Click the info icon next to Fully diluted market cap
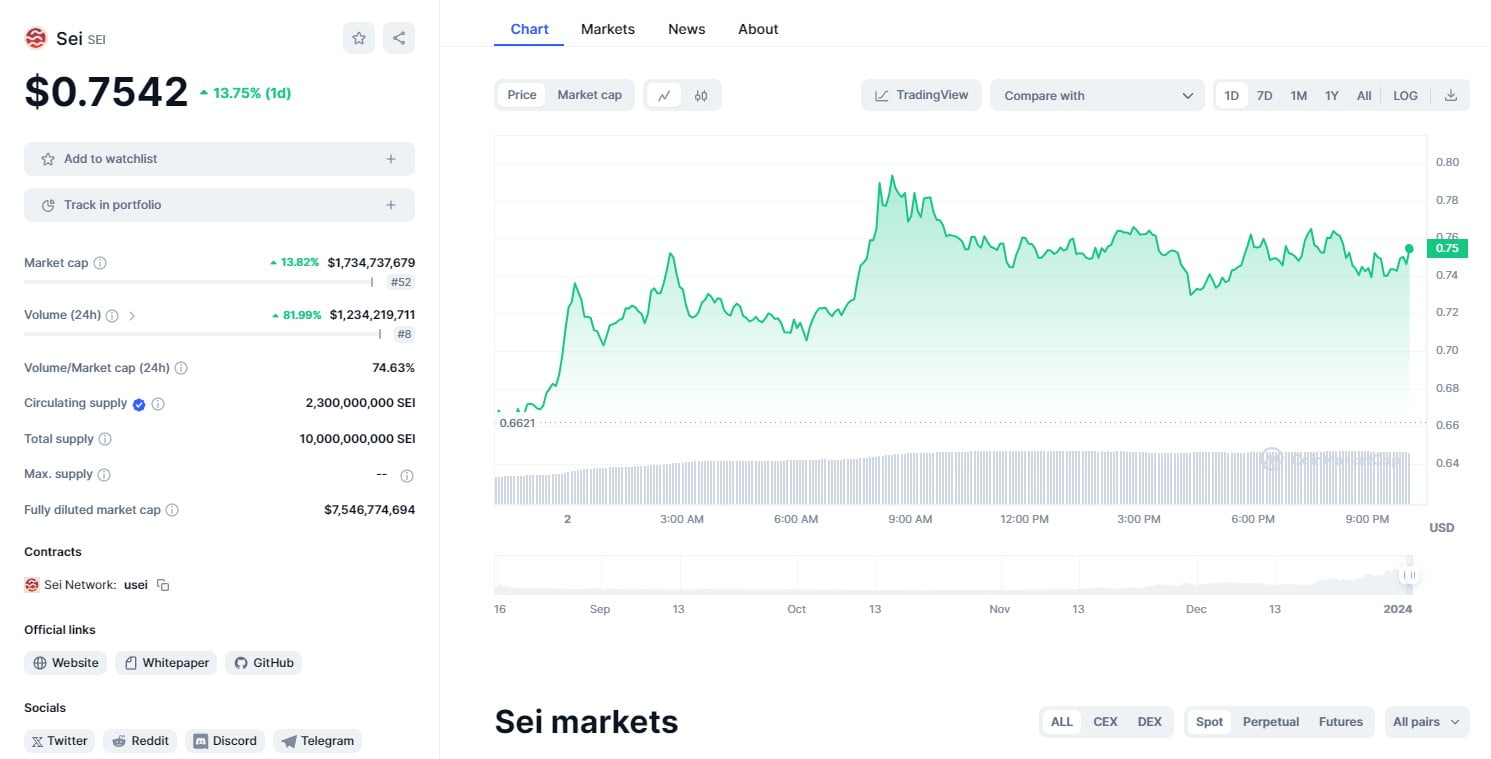The height and width of the screenshot is (759, 1491). (172, 510)
